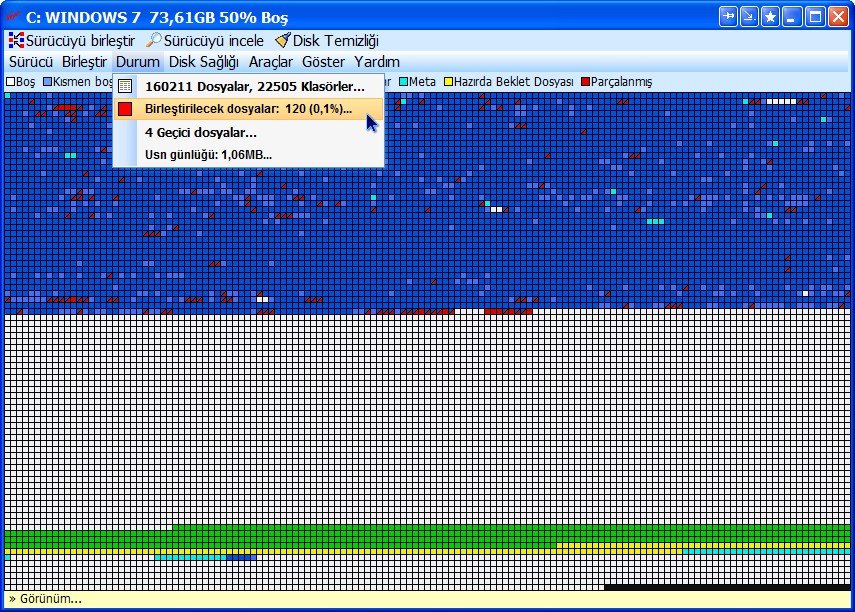Open the Araçlar menu

tap(270, 62)
